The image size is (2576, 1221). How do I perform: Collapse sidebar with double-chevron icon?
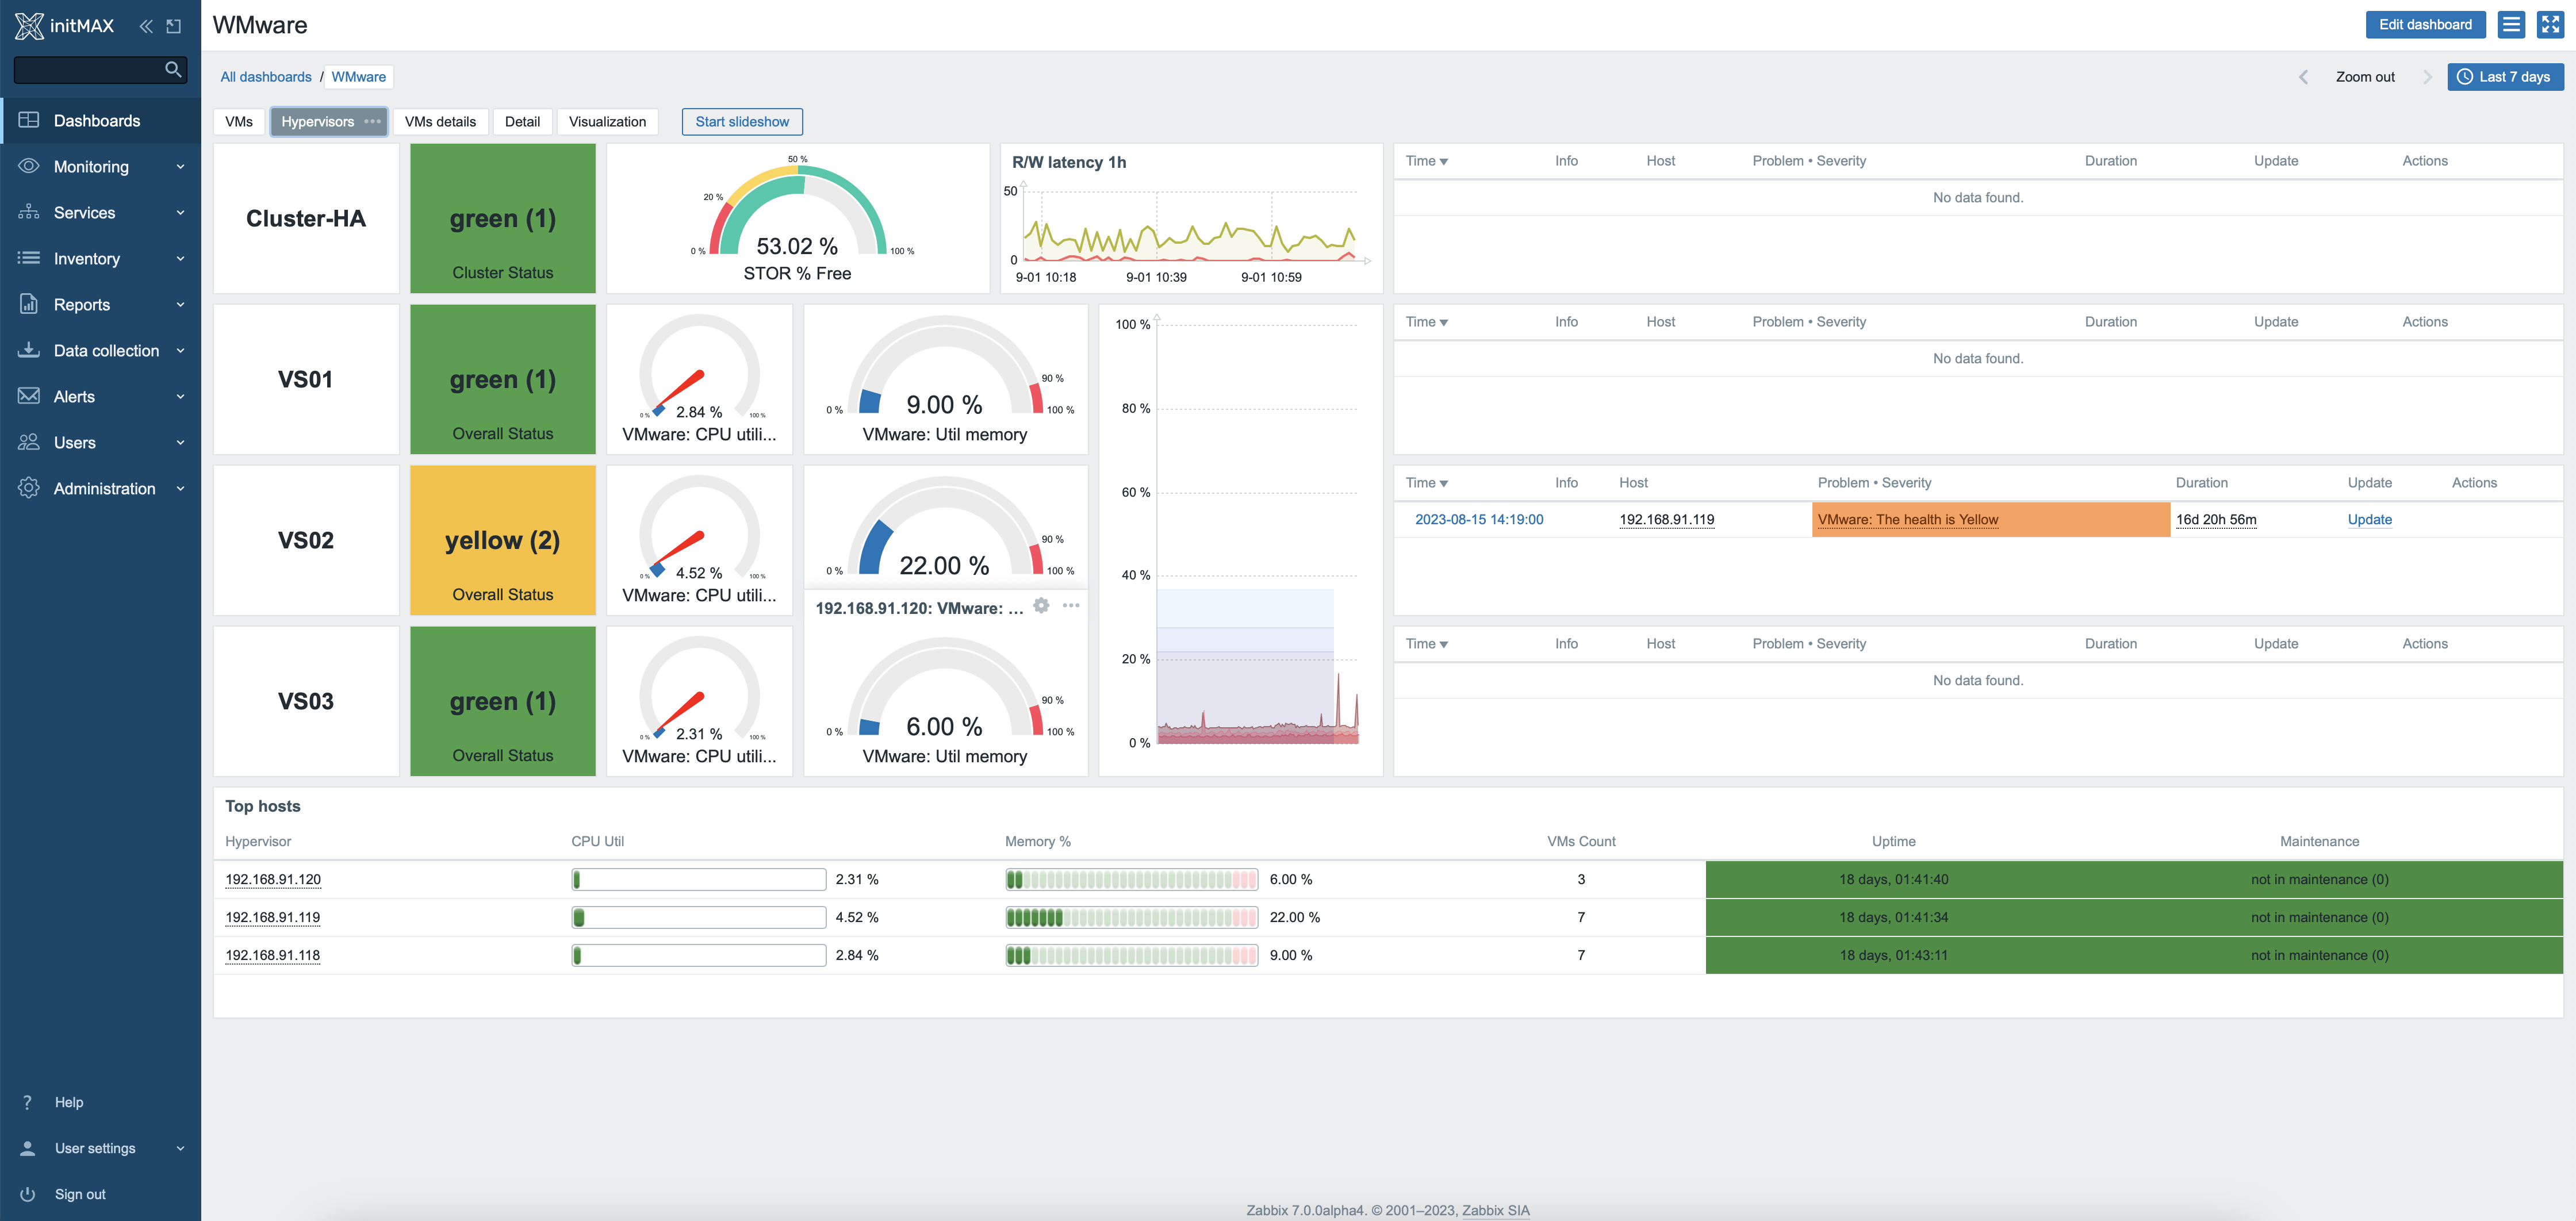tap(146, 26)
